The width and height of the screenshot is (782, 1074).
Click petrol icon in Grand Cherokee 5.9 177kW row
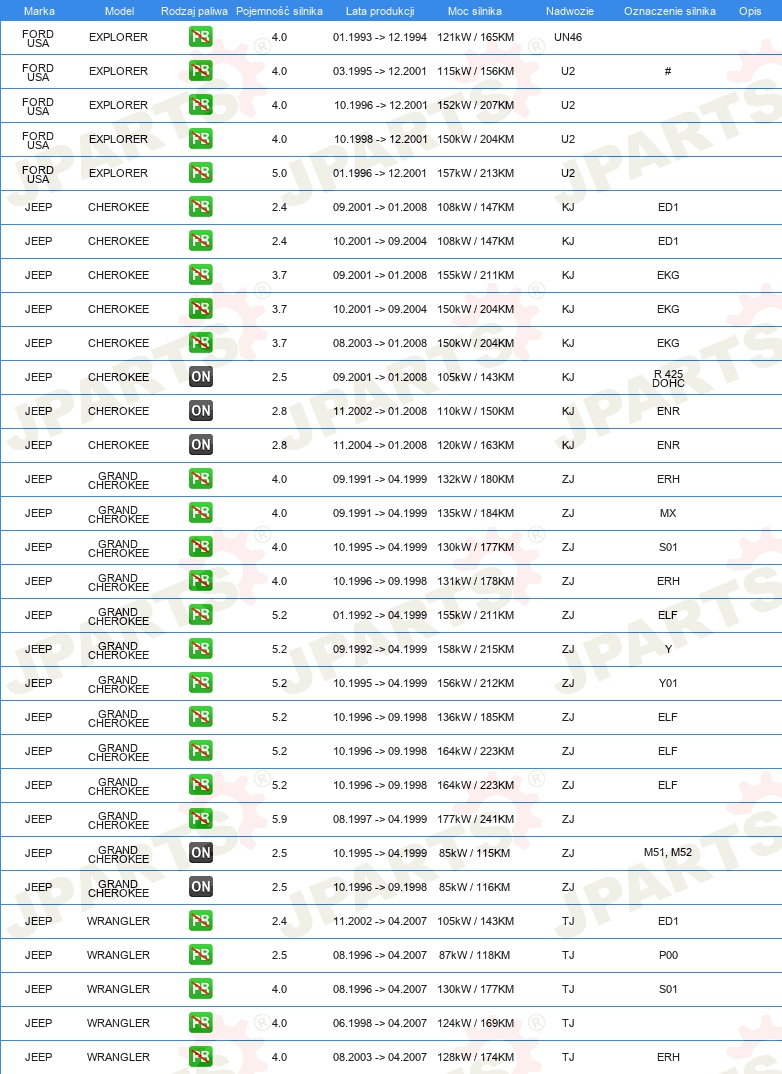tap(201, 819)
